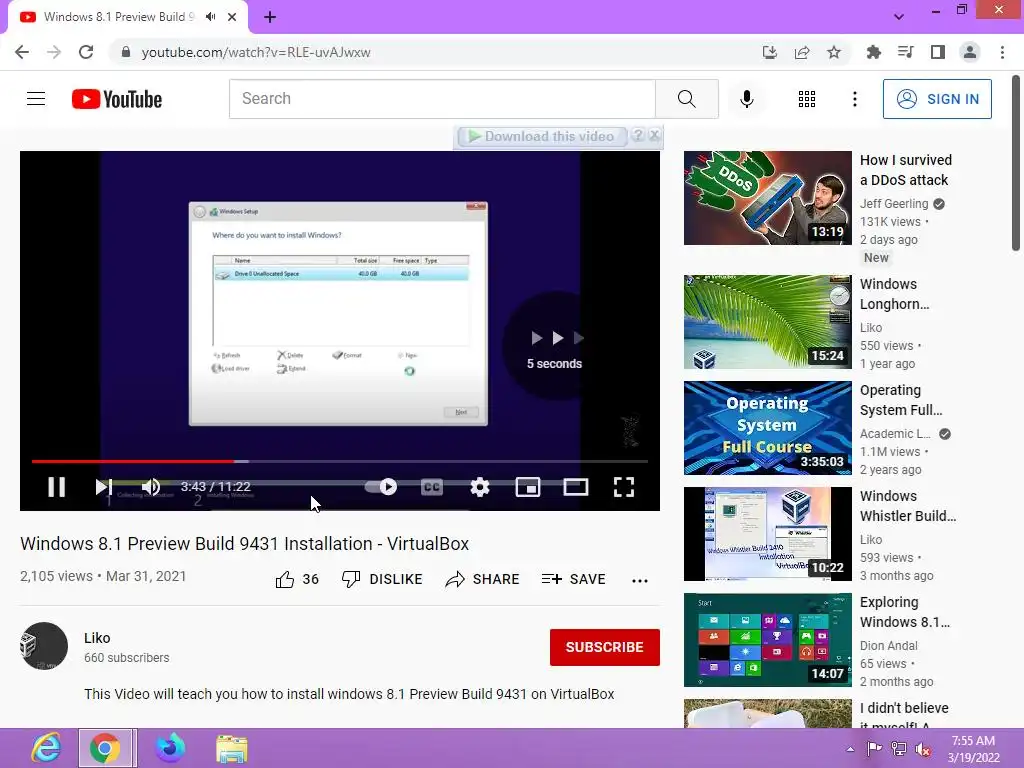Show hidden tray icons arrow

(850, 749)
